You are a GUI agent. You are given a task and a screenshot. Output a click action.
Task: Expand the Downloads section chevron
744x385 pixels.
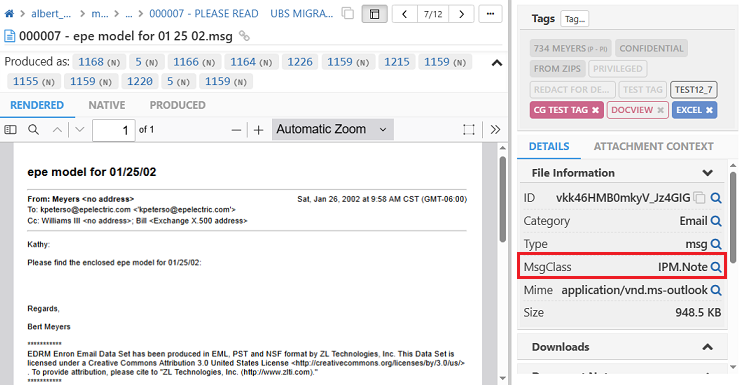point(707,347)
